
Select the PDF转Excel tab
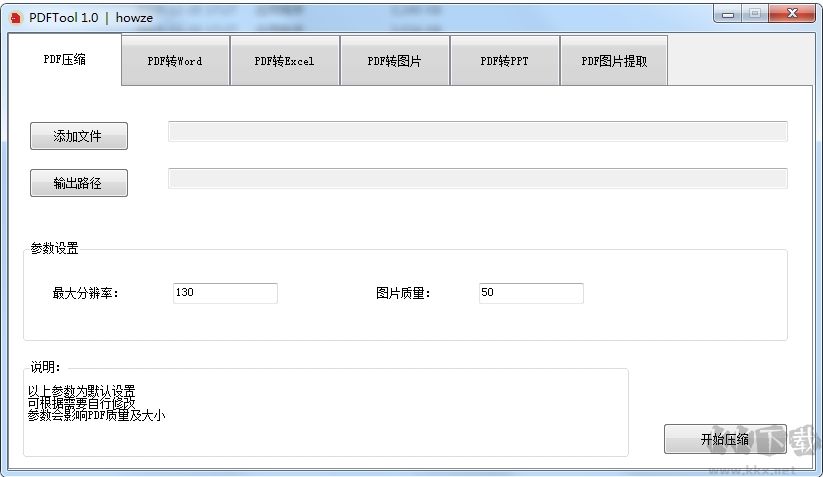284,61
